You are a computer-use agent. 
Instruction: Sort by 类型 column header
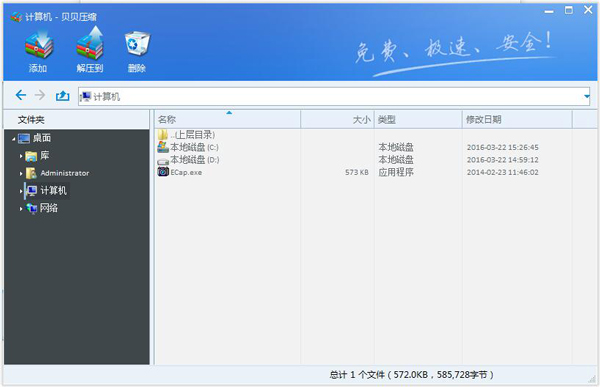(x=418, y=119)
